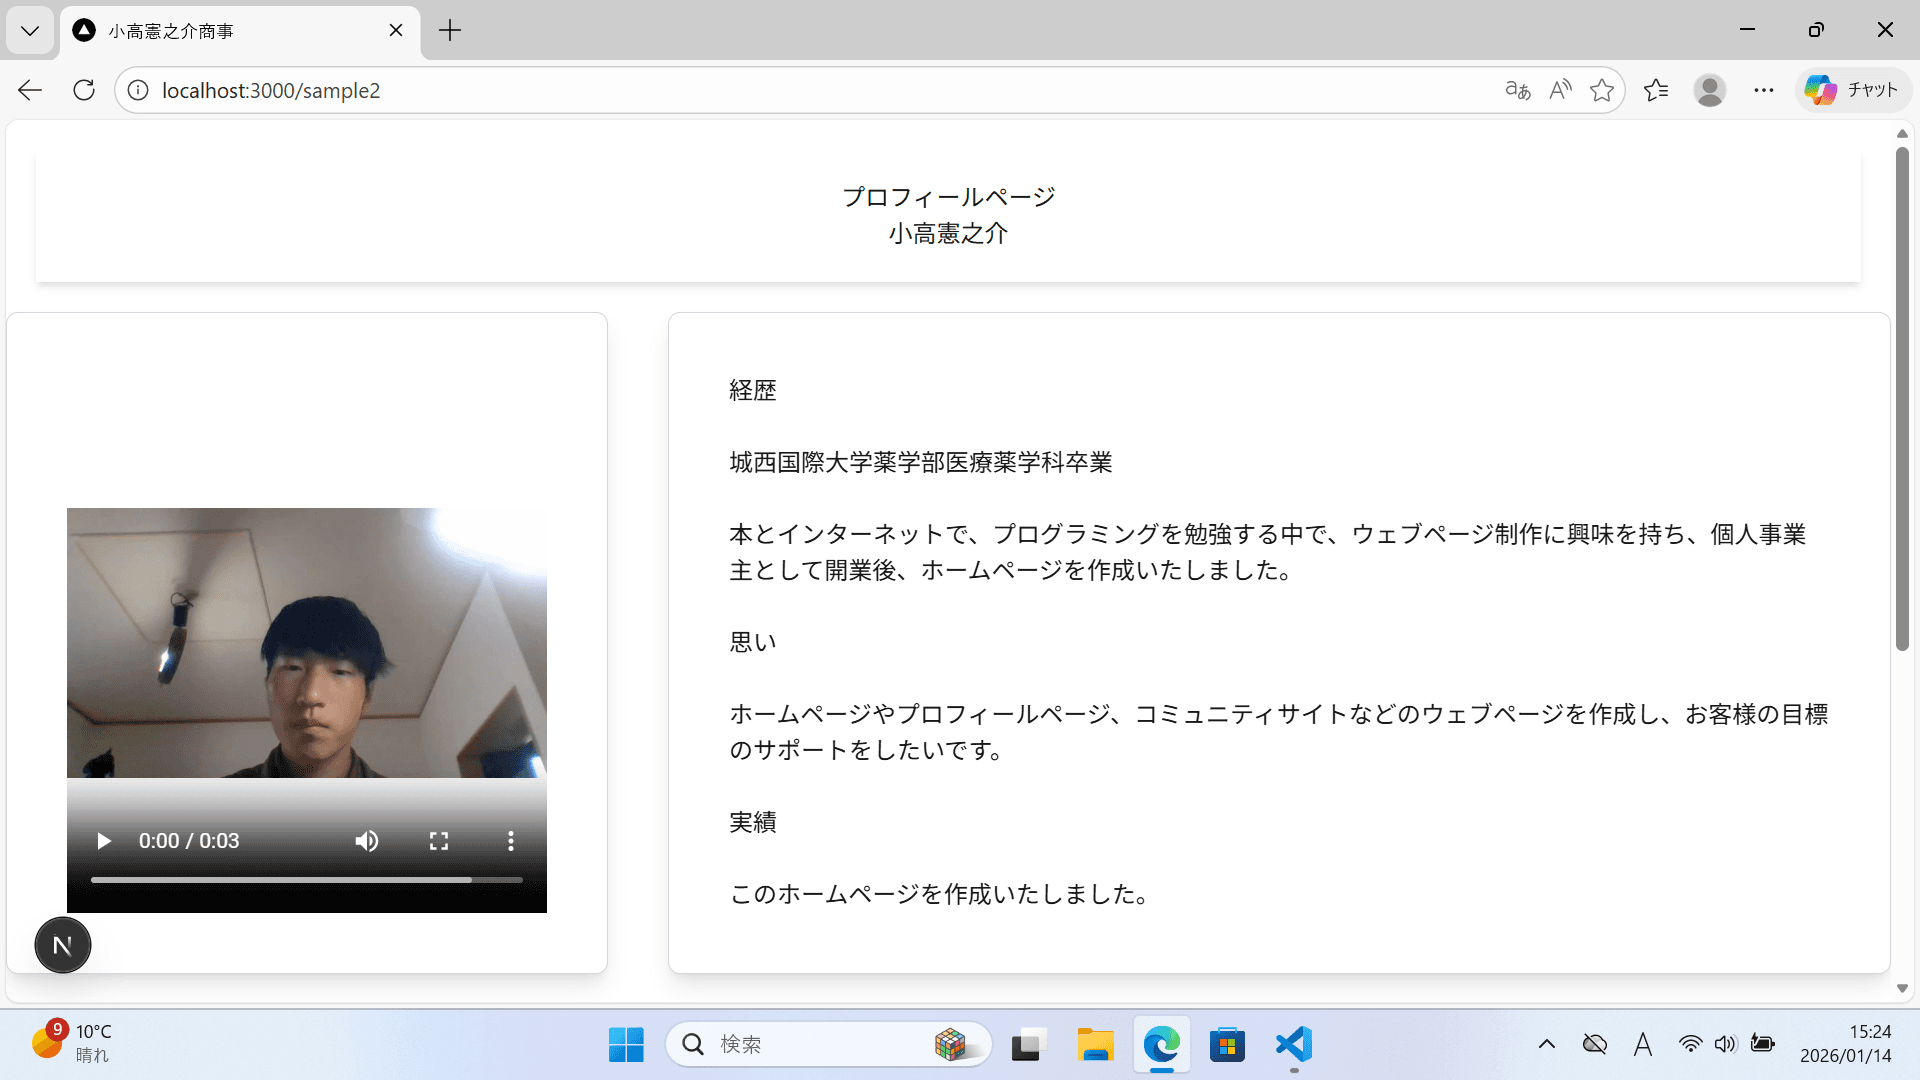Click the プロフィールページ header text
The width and height of the screenshot is (1920, 1080).
(948, 197)
